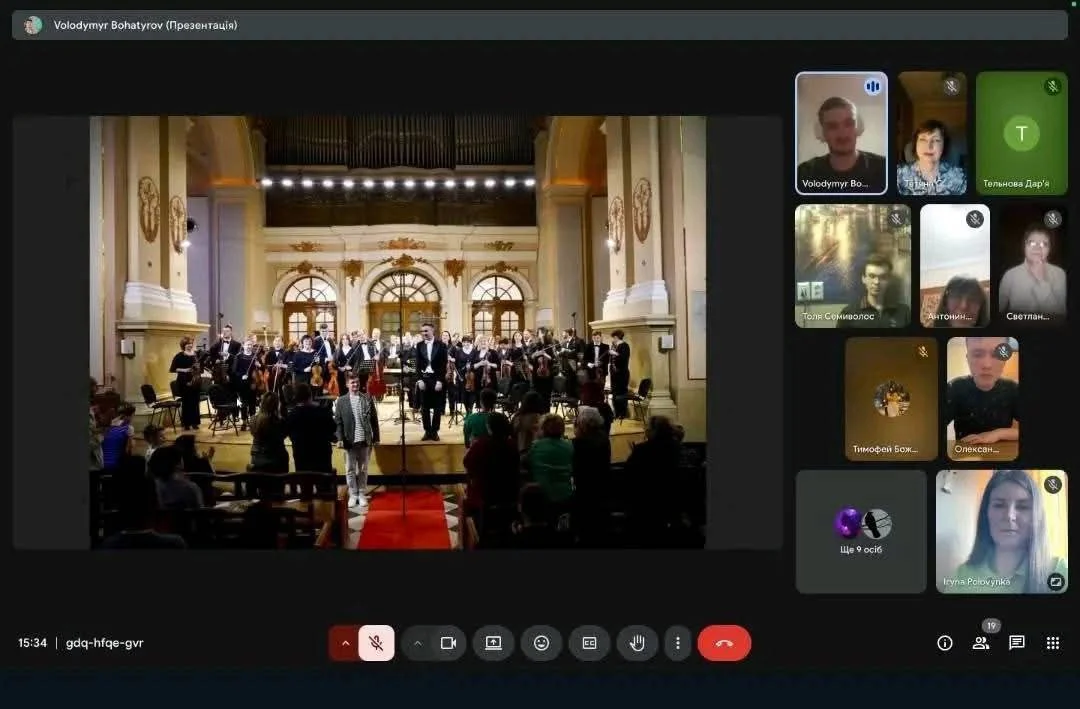
Task: Select the Volodymyr Bohatyrov (Презентація) title bar
Action: 540,25
